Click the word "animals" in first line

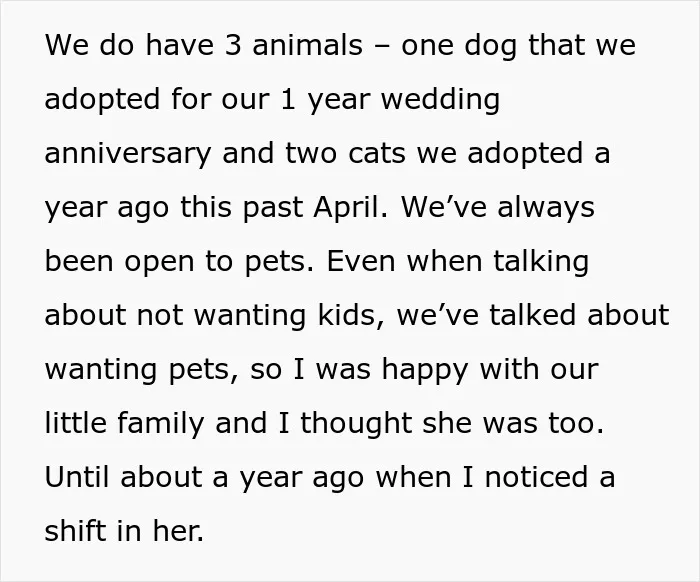coord(308,45)
